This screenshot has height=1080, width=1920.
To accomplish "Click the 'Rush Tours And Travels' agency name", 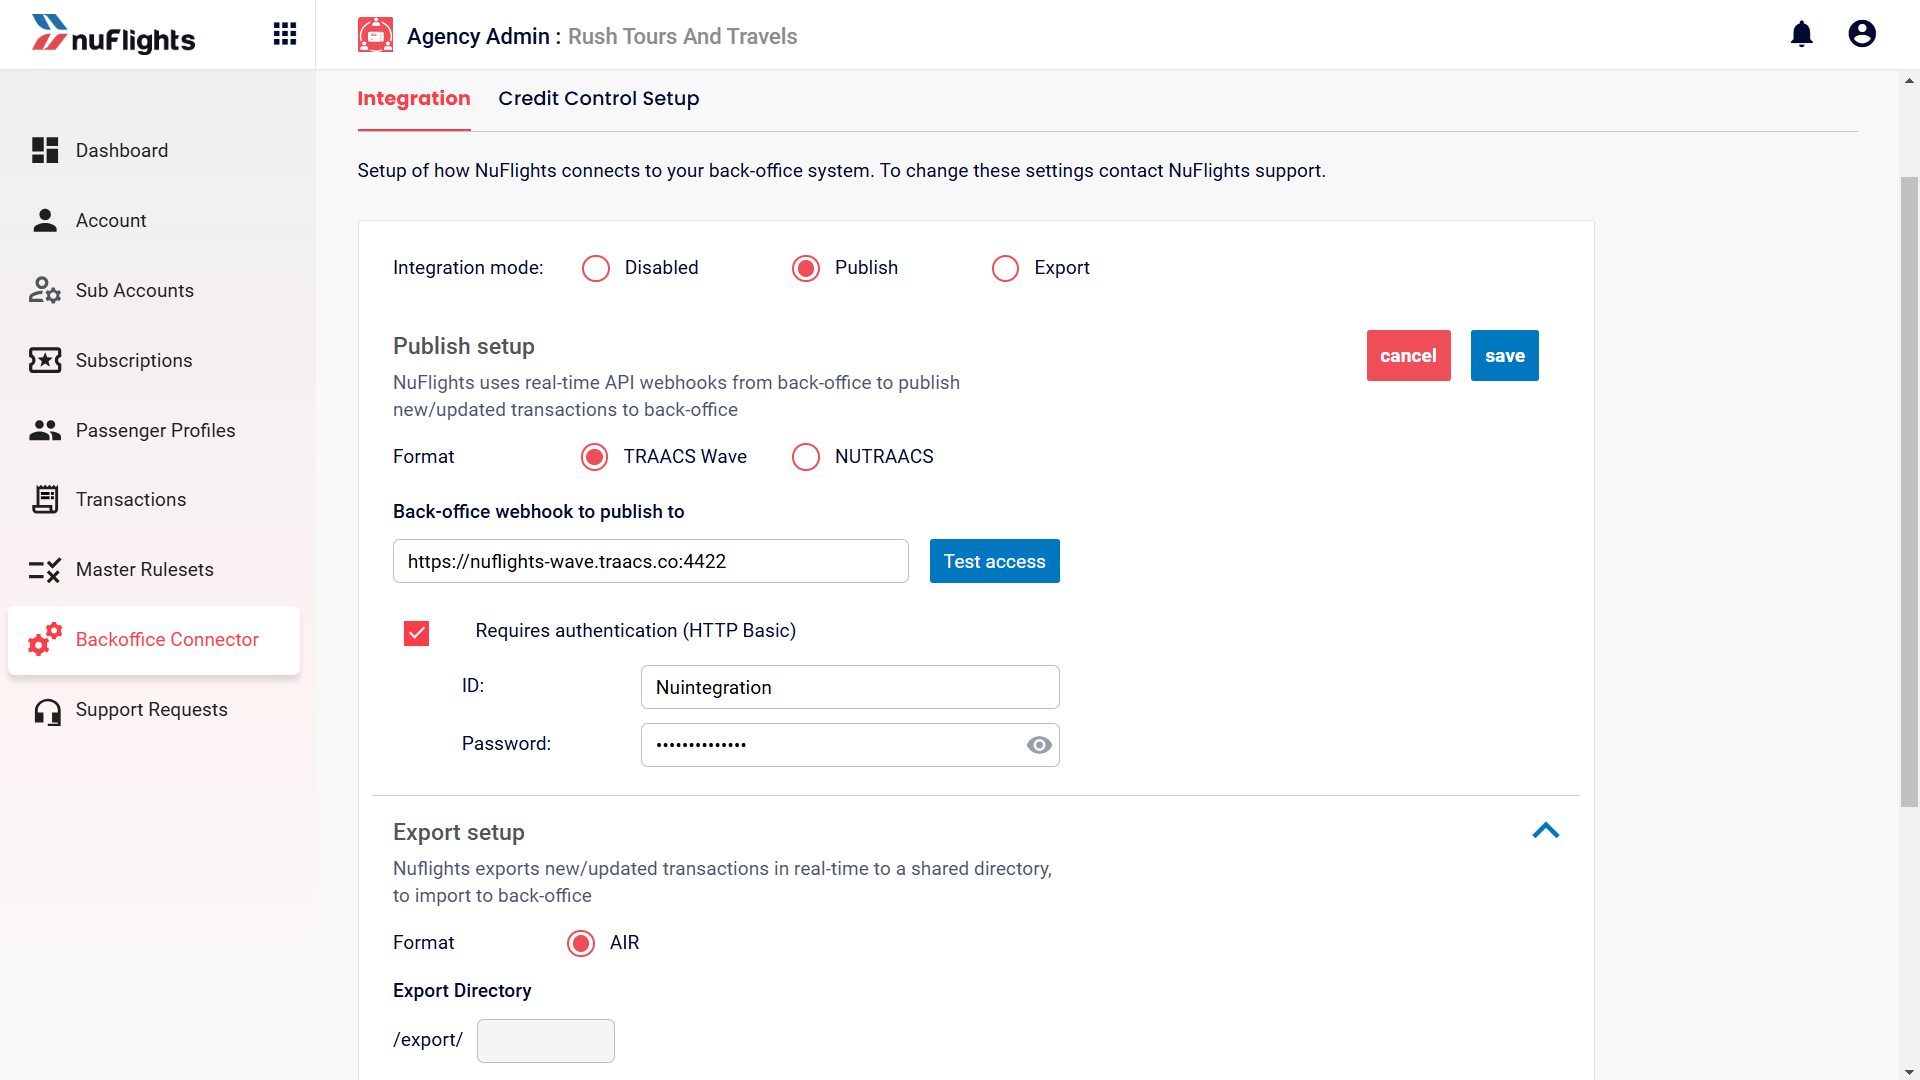I will [683, 36].
